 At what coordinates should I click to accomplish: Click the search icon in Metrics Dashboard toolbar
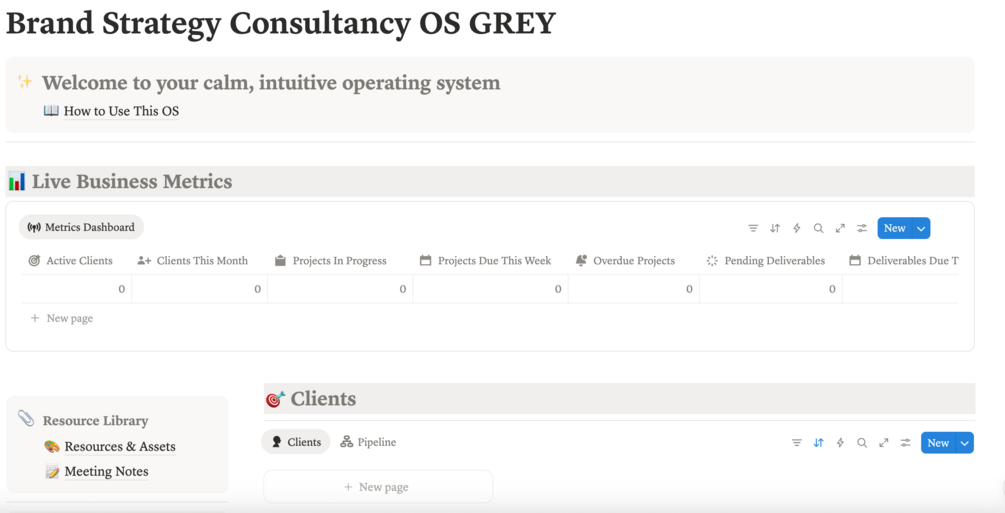(x=818, y=228)
